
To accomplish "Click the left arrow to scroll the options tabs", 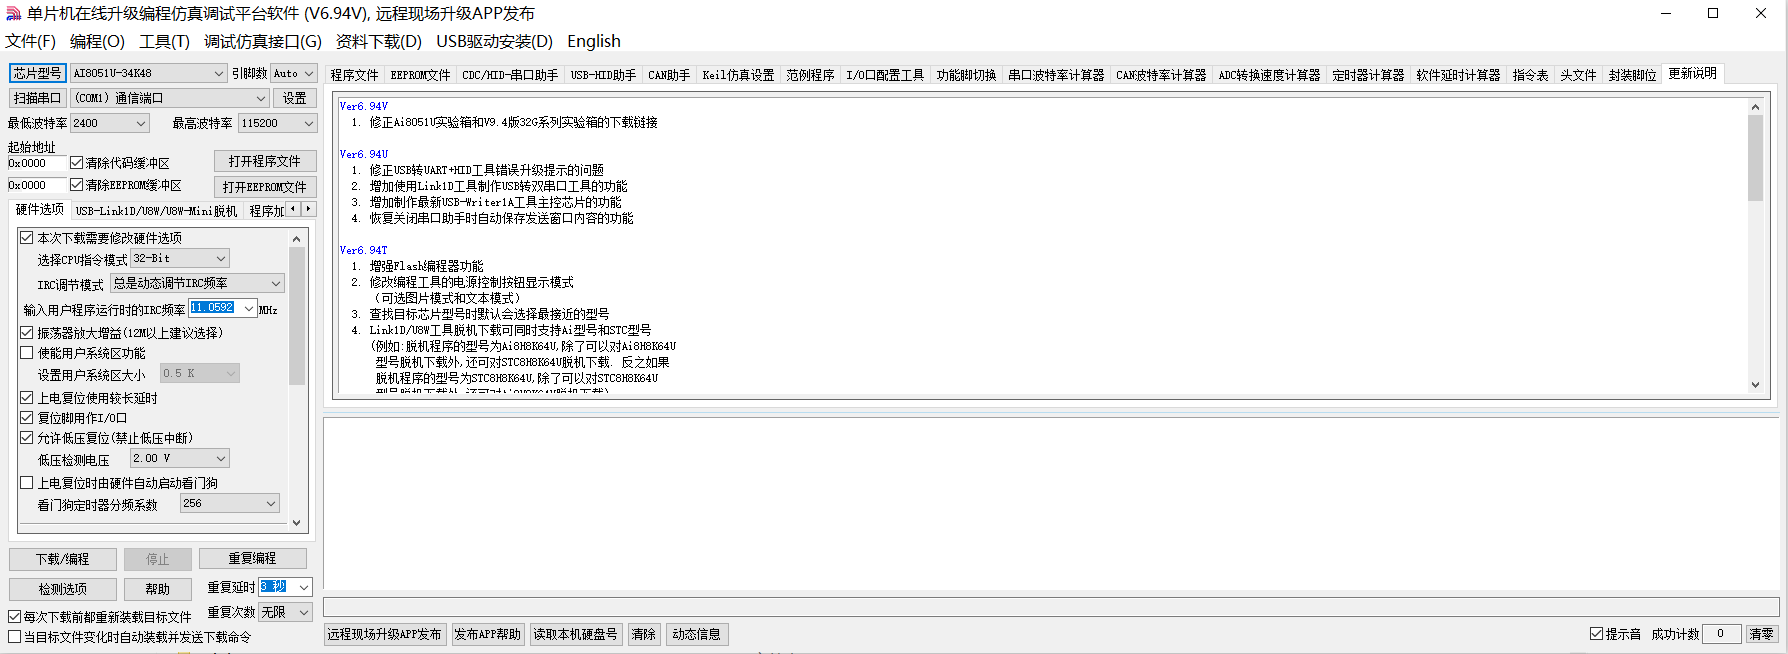I will pos(293,209).
